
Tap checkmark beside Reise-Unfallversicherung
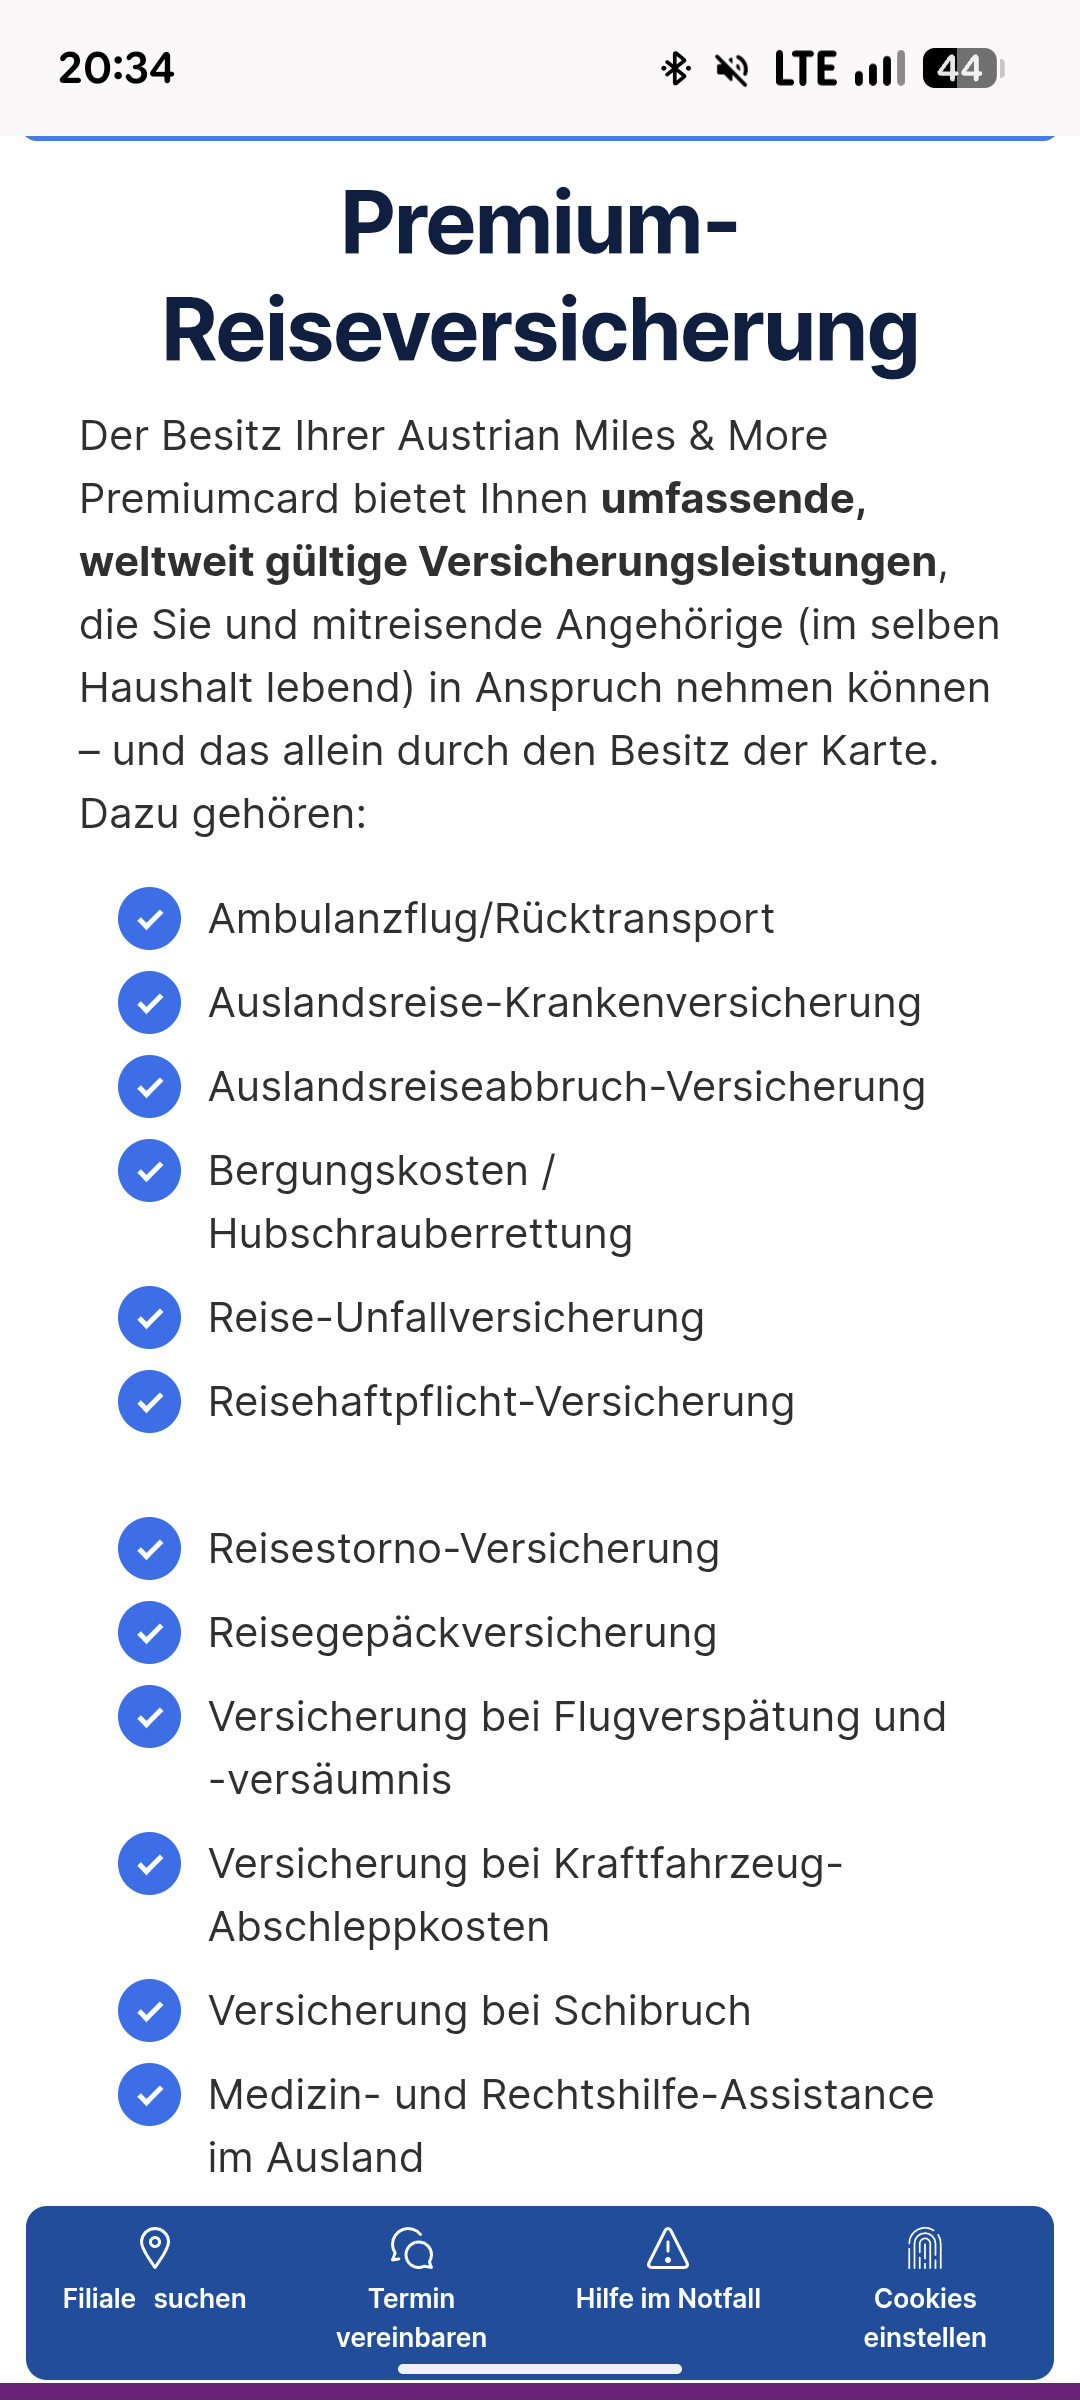click(x=150, y=1318)
